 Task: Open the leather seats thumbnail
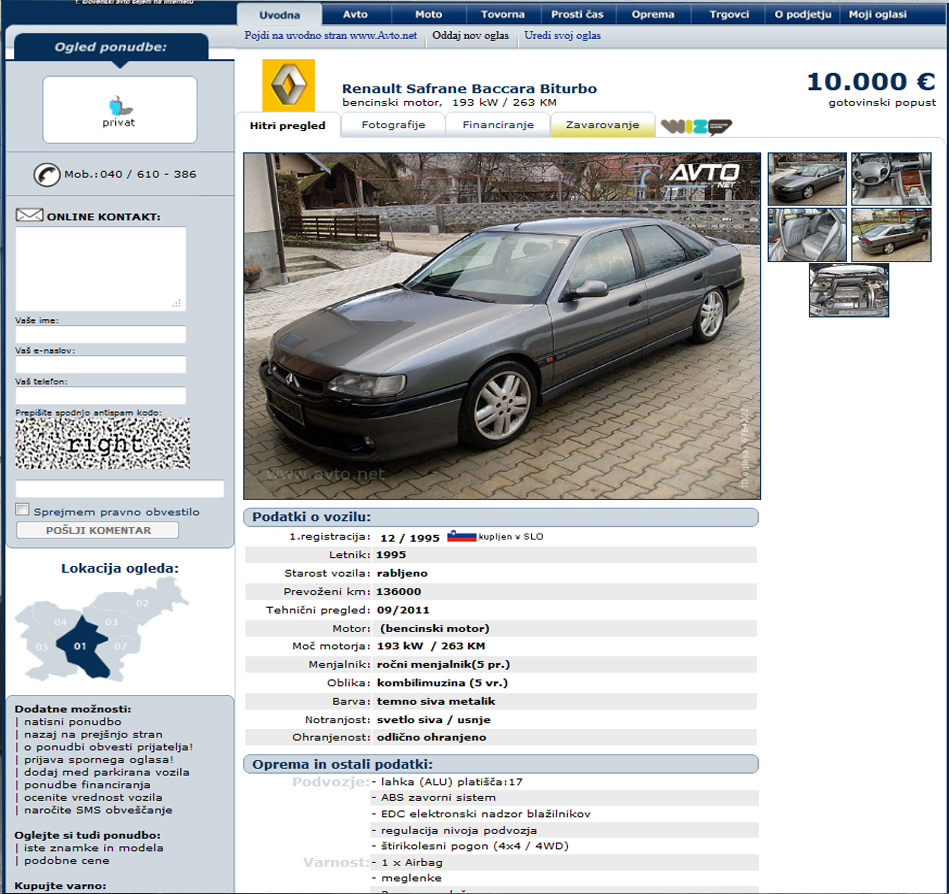click(807, 235)
